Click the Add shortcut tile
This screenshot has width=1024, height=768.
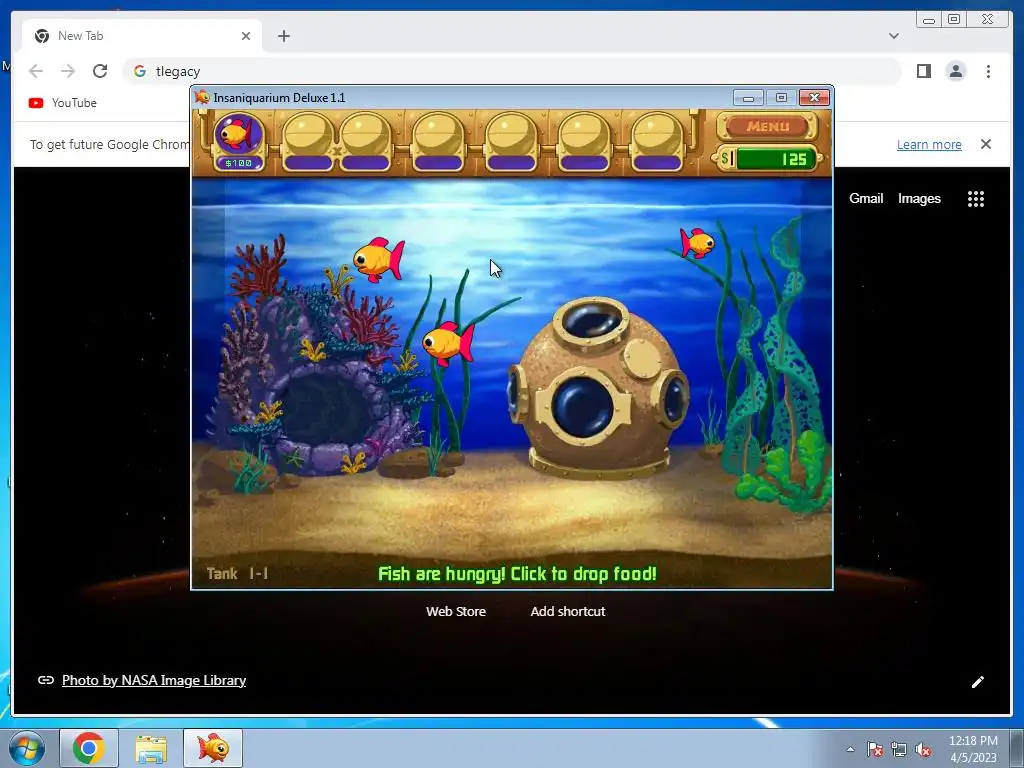568,611
